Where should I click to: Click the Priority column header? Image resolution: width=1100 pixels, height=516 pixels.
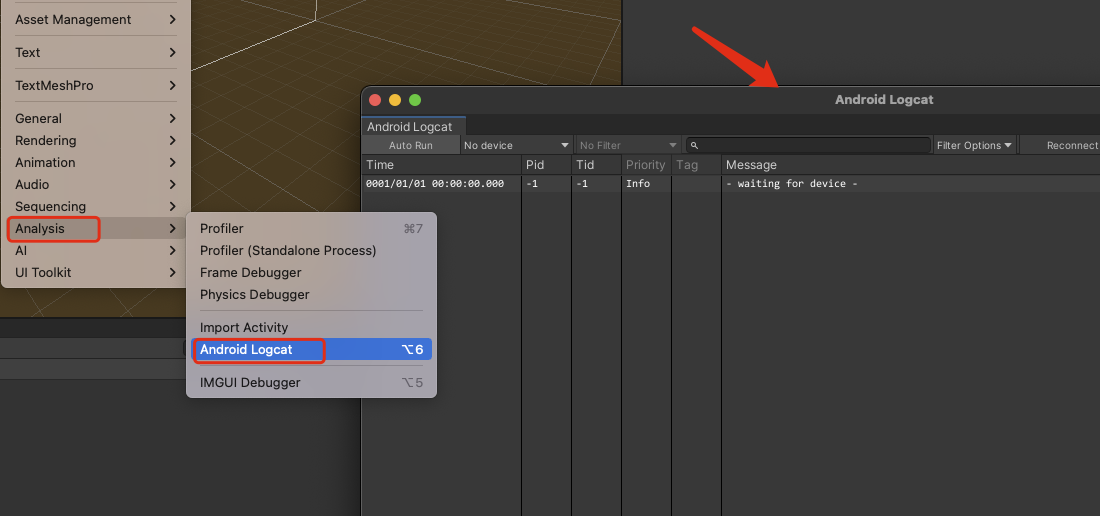[x=647, y=165]
